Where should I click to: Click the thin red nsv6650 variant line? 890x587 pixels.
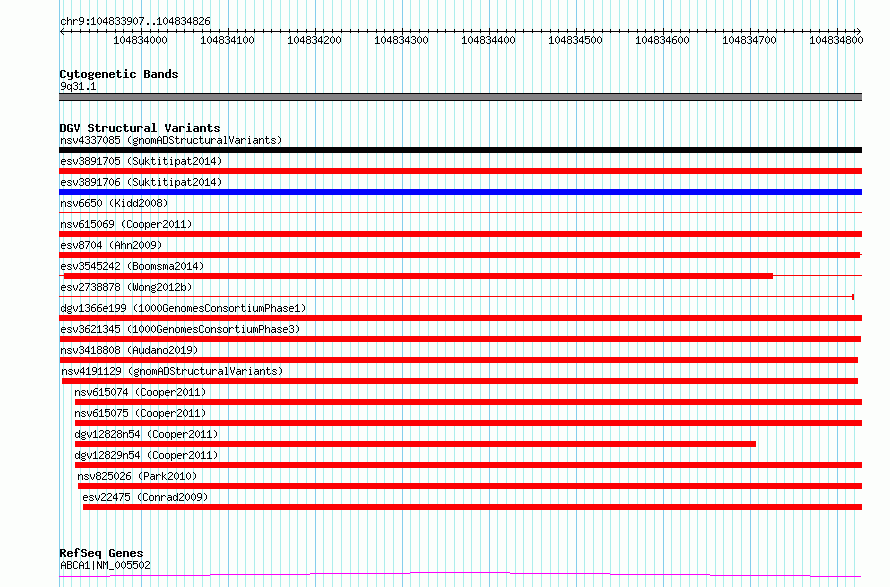coord(460,213)
